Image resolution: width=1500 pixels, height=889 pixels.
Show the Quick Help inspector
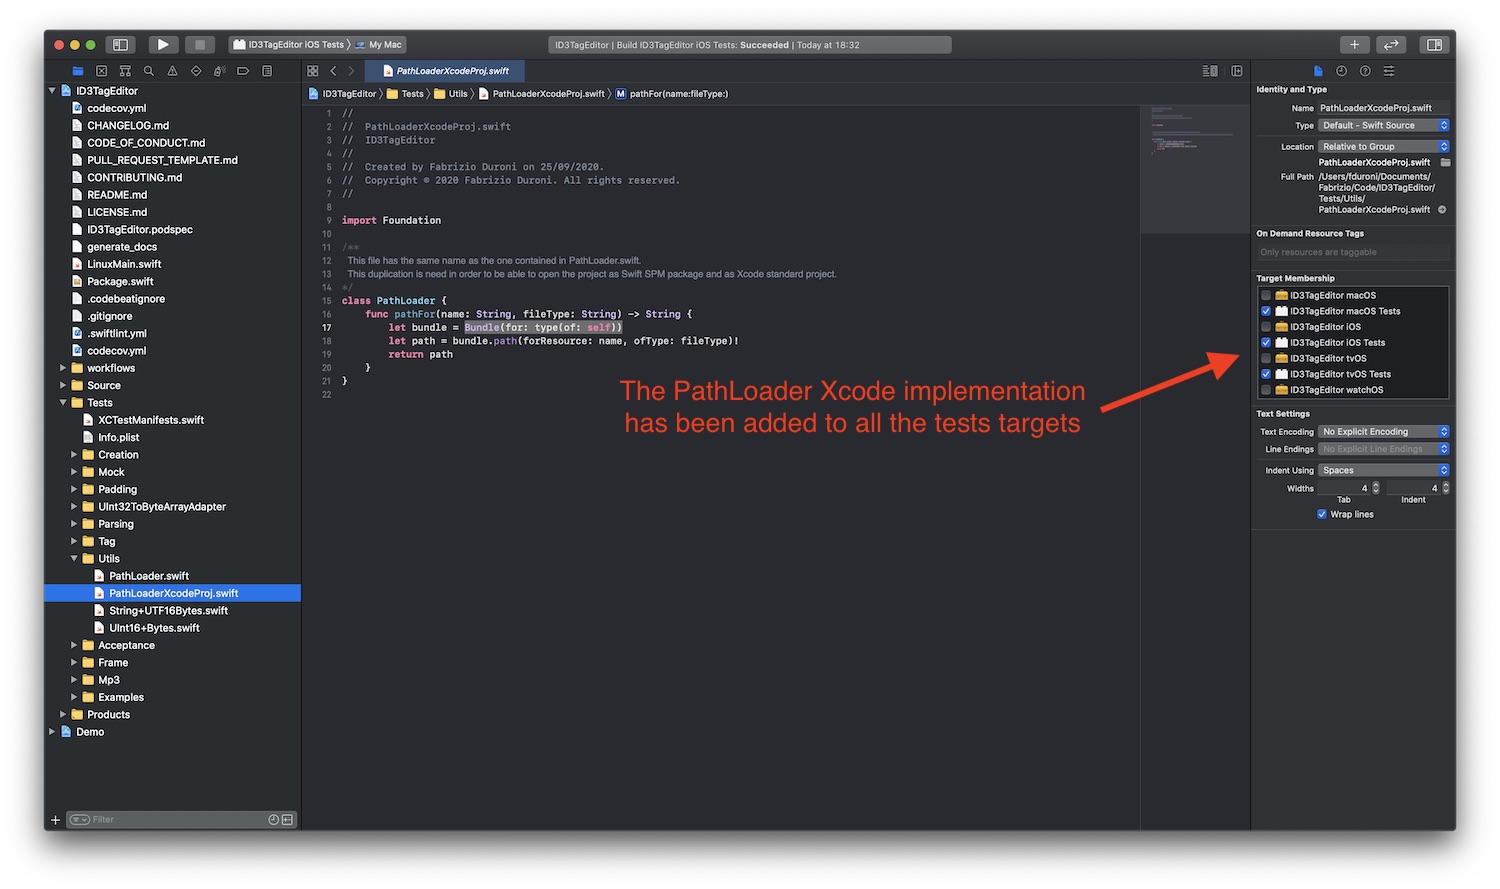[x=1365, y=71]
